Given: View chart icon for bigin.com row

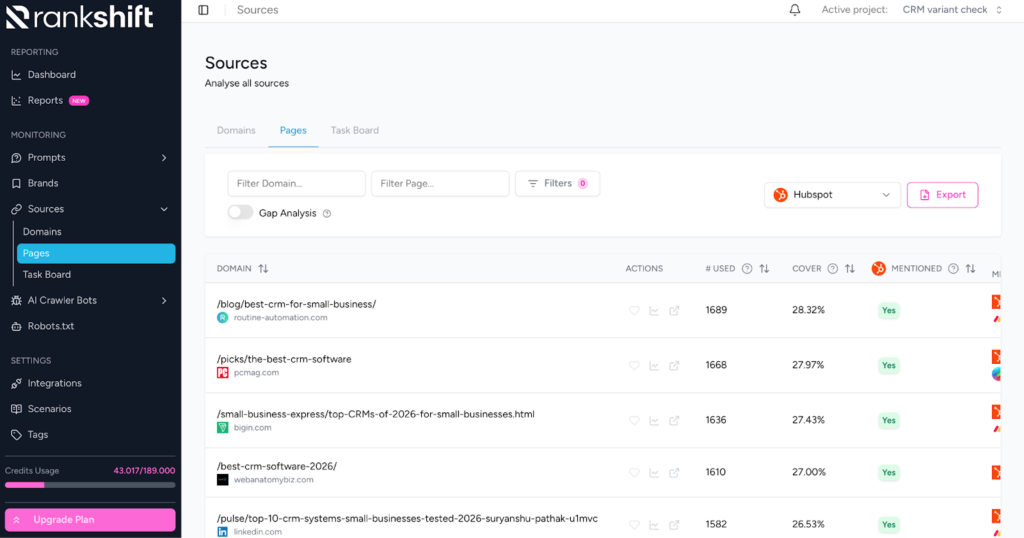Looking at the screenshot, I should [654, 420].
